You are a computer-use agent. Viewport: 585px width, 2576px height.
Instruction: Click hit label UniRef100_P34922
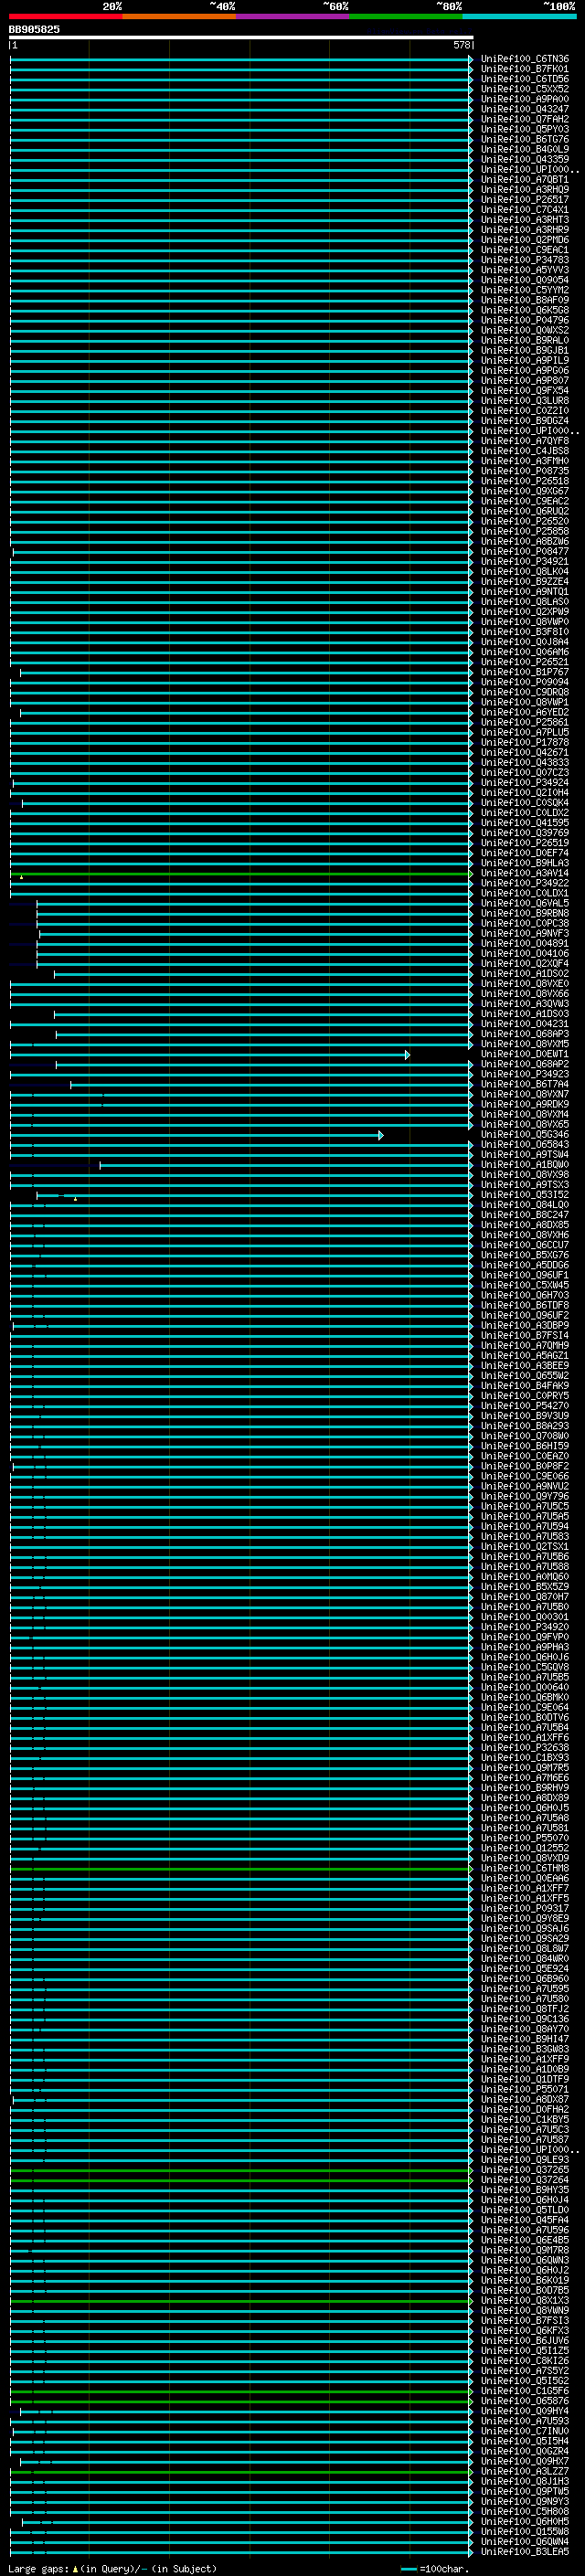point(525,883)
